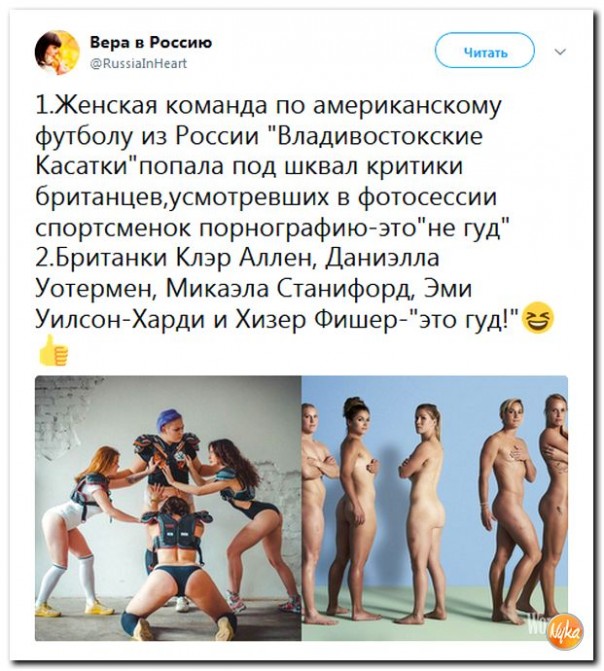Open the @RussiaInHeart handle link

pos(139,63)
